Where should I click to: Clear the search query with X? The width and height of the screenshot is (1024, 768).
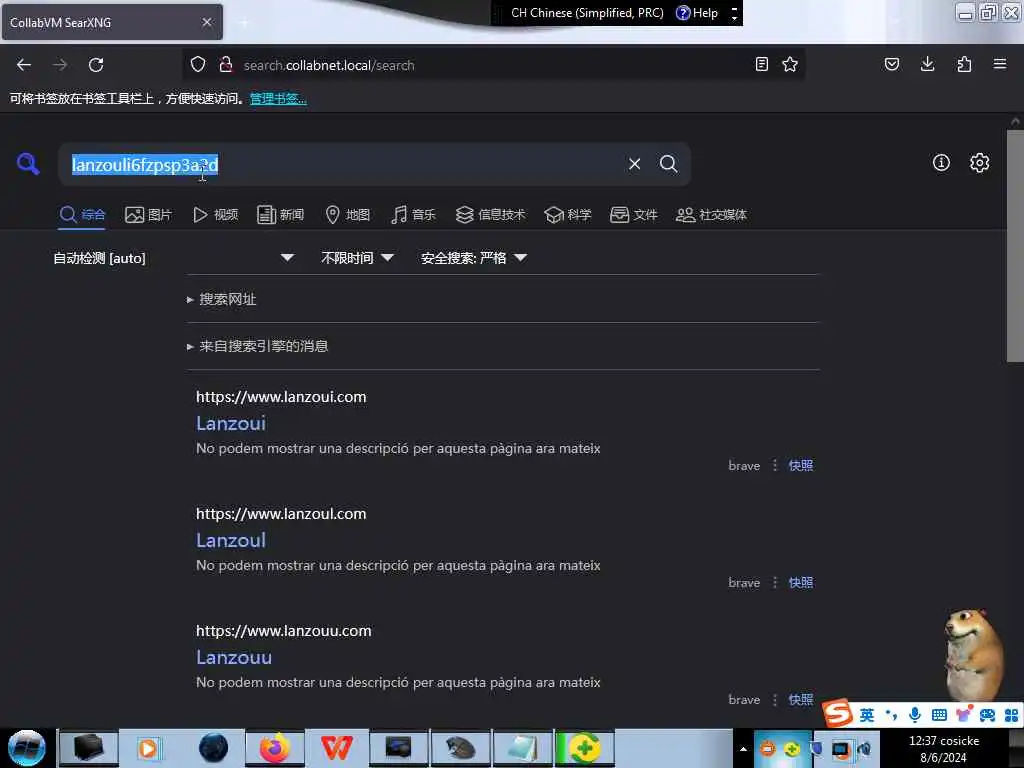tap(634, 164)
